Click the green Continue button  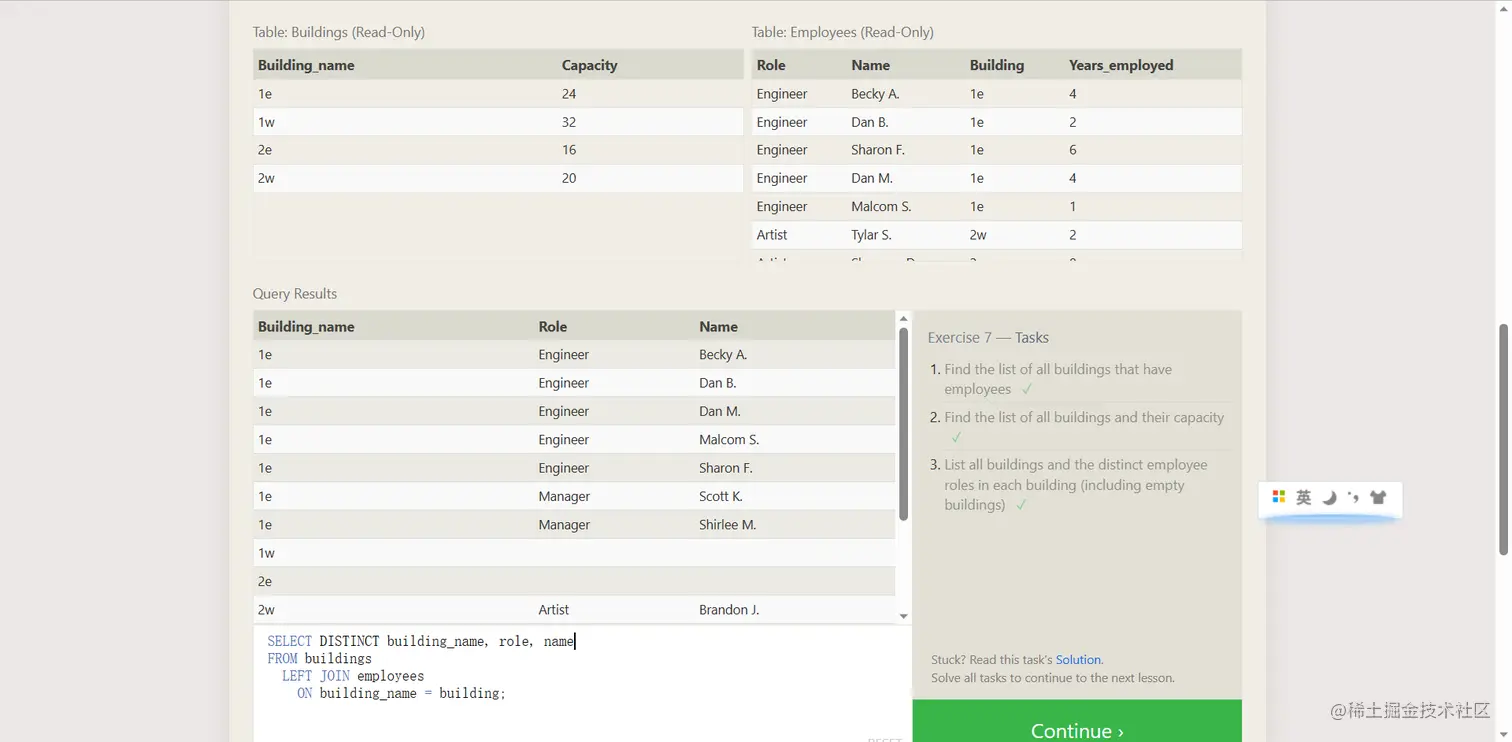(1077, 722)
